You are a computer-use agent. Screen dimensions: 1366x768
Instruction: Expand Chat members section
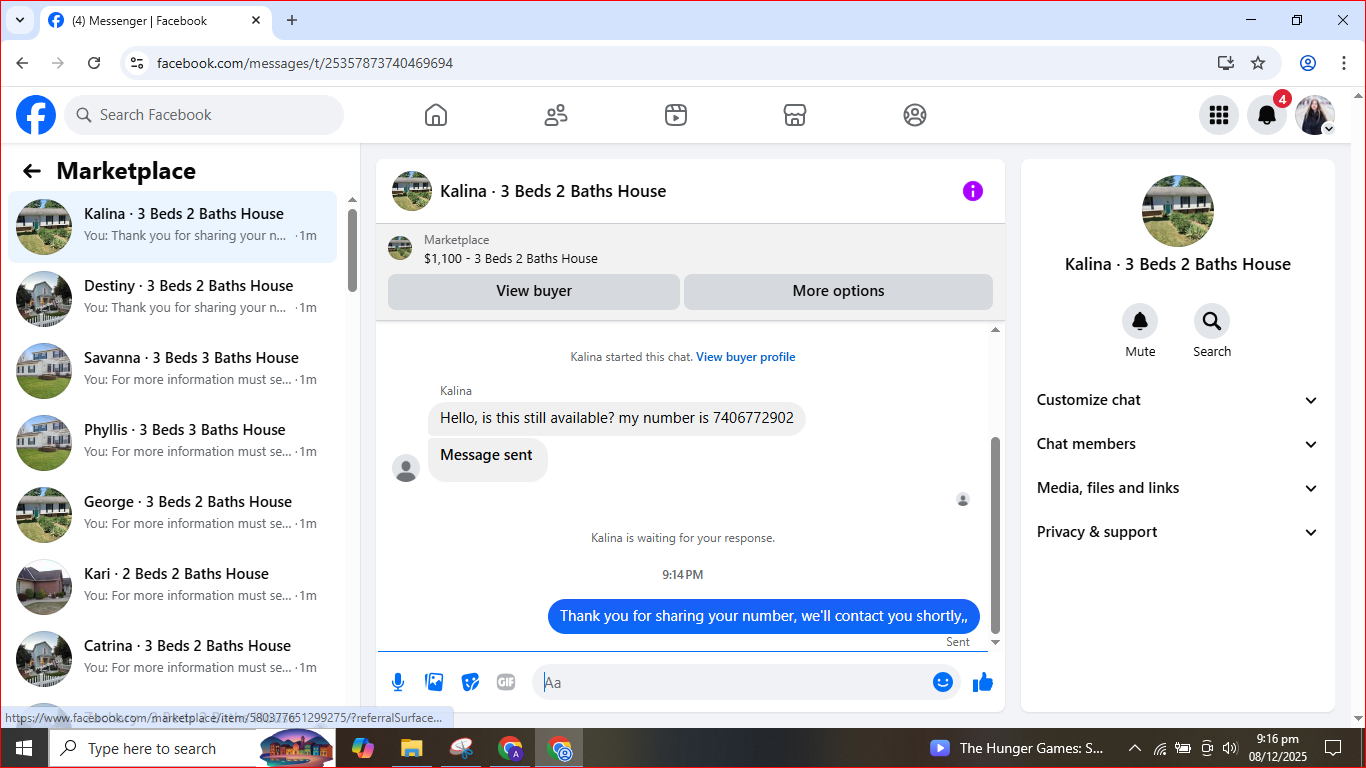[1178, 444]
